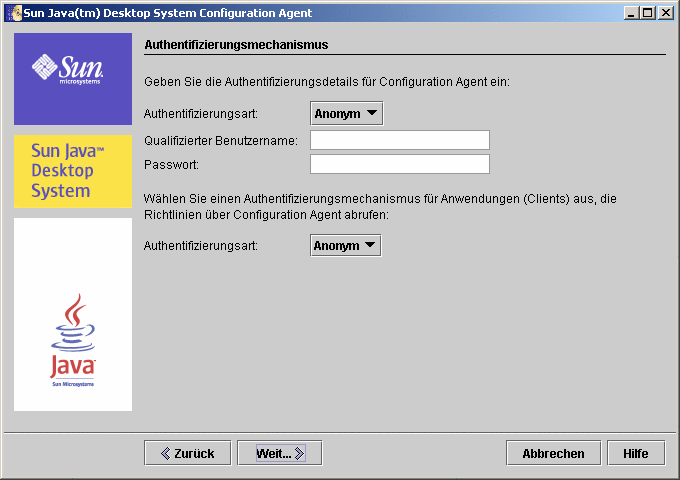
Task: Cancel the wizard with Abbrechen
Action: [x=553, y=453]
